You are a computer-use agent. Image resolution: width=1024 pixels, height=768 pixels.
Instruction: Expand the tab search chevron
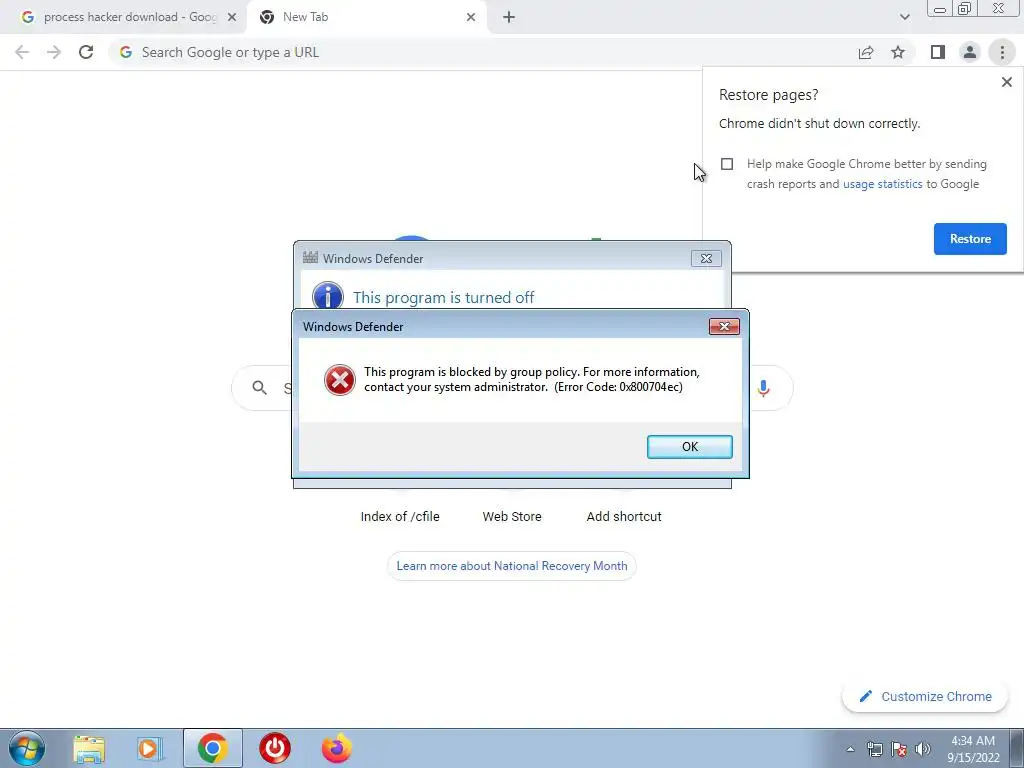coord(904,17)
